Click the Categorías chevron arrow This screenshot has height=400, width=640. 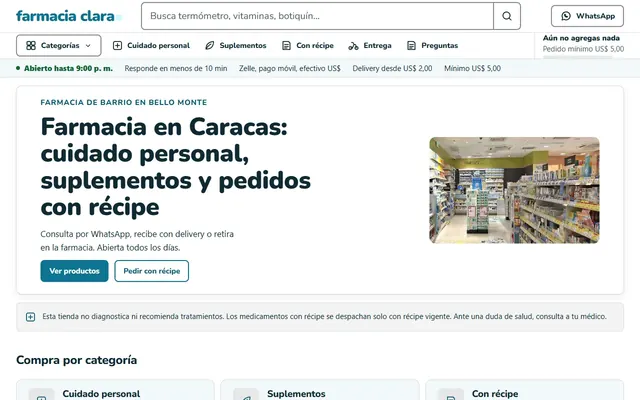coord(88,46)
